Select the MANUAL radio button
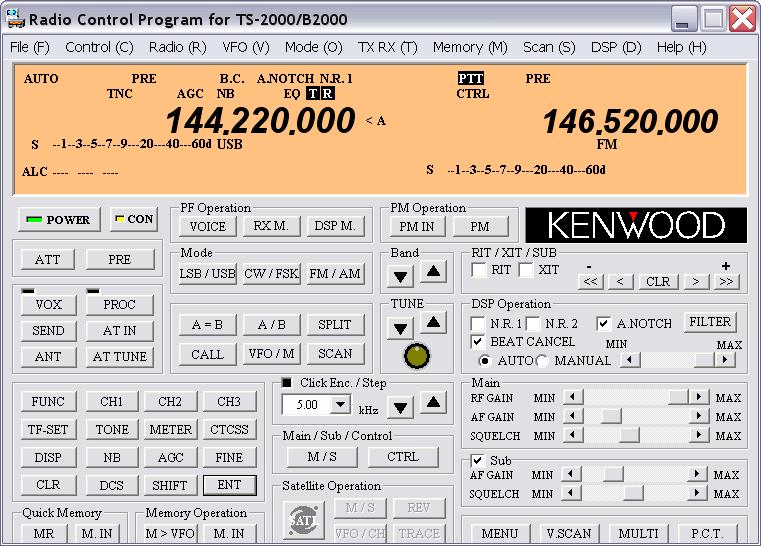 click(x=542, y=361)
